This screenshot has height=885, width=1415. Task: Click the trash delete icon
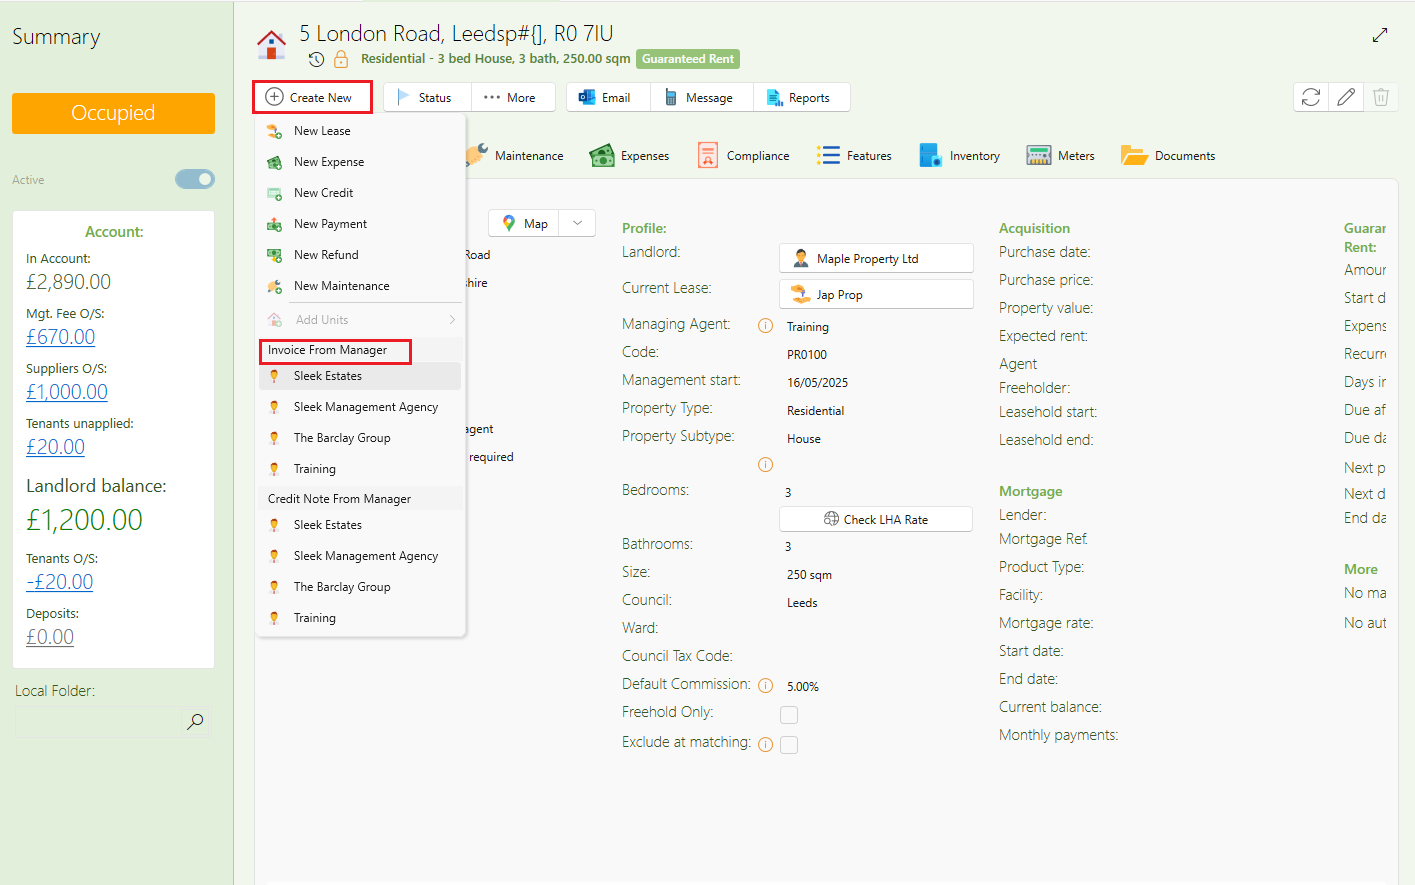click(1381, 97)
